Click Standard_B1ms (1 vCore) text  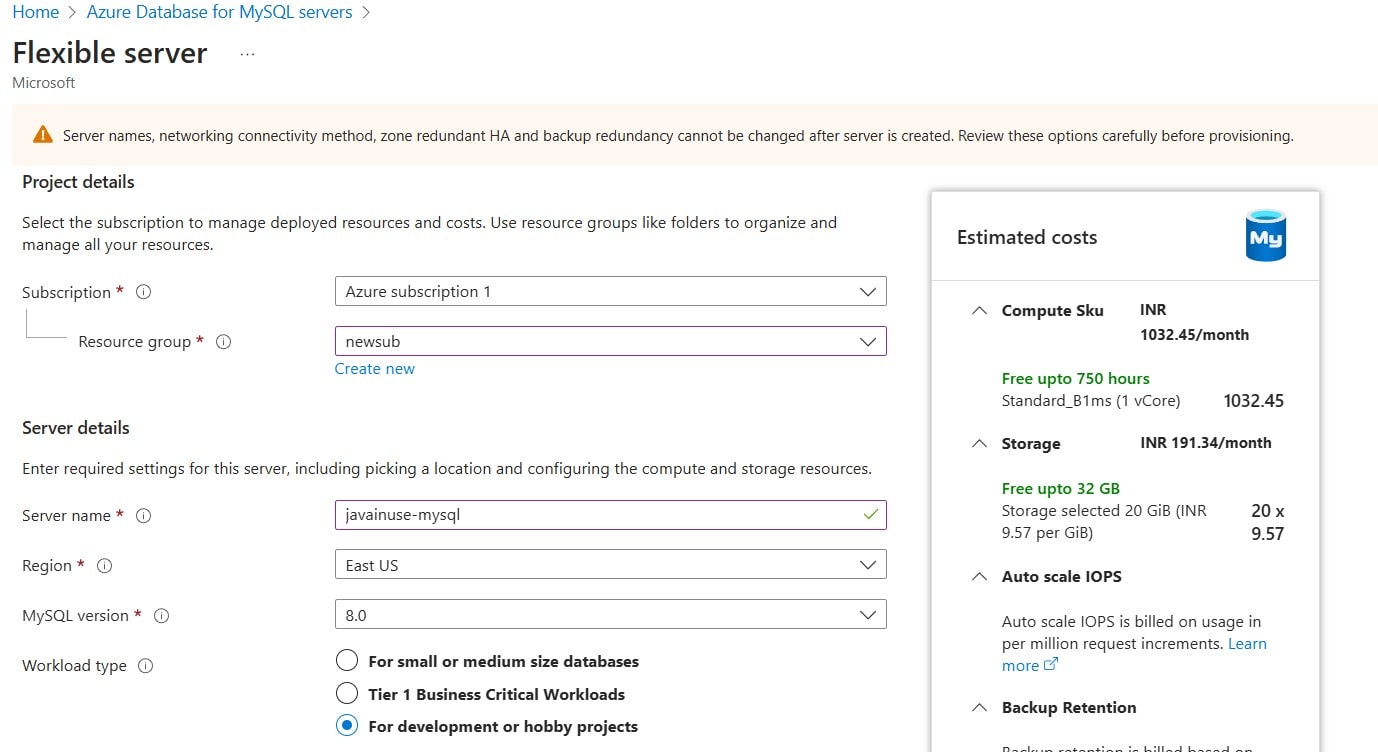point(1091,401)
